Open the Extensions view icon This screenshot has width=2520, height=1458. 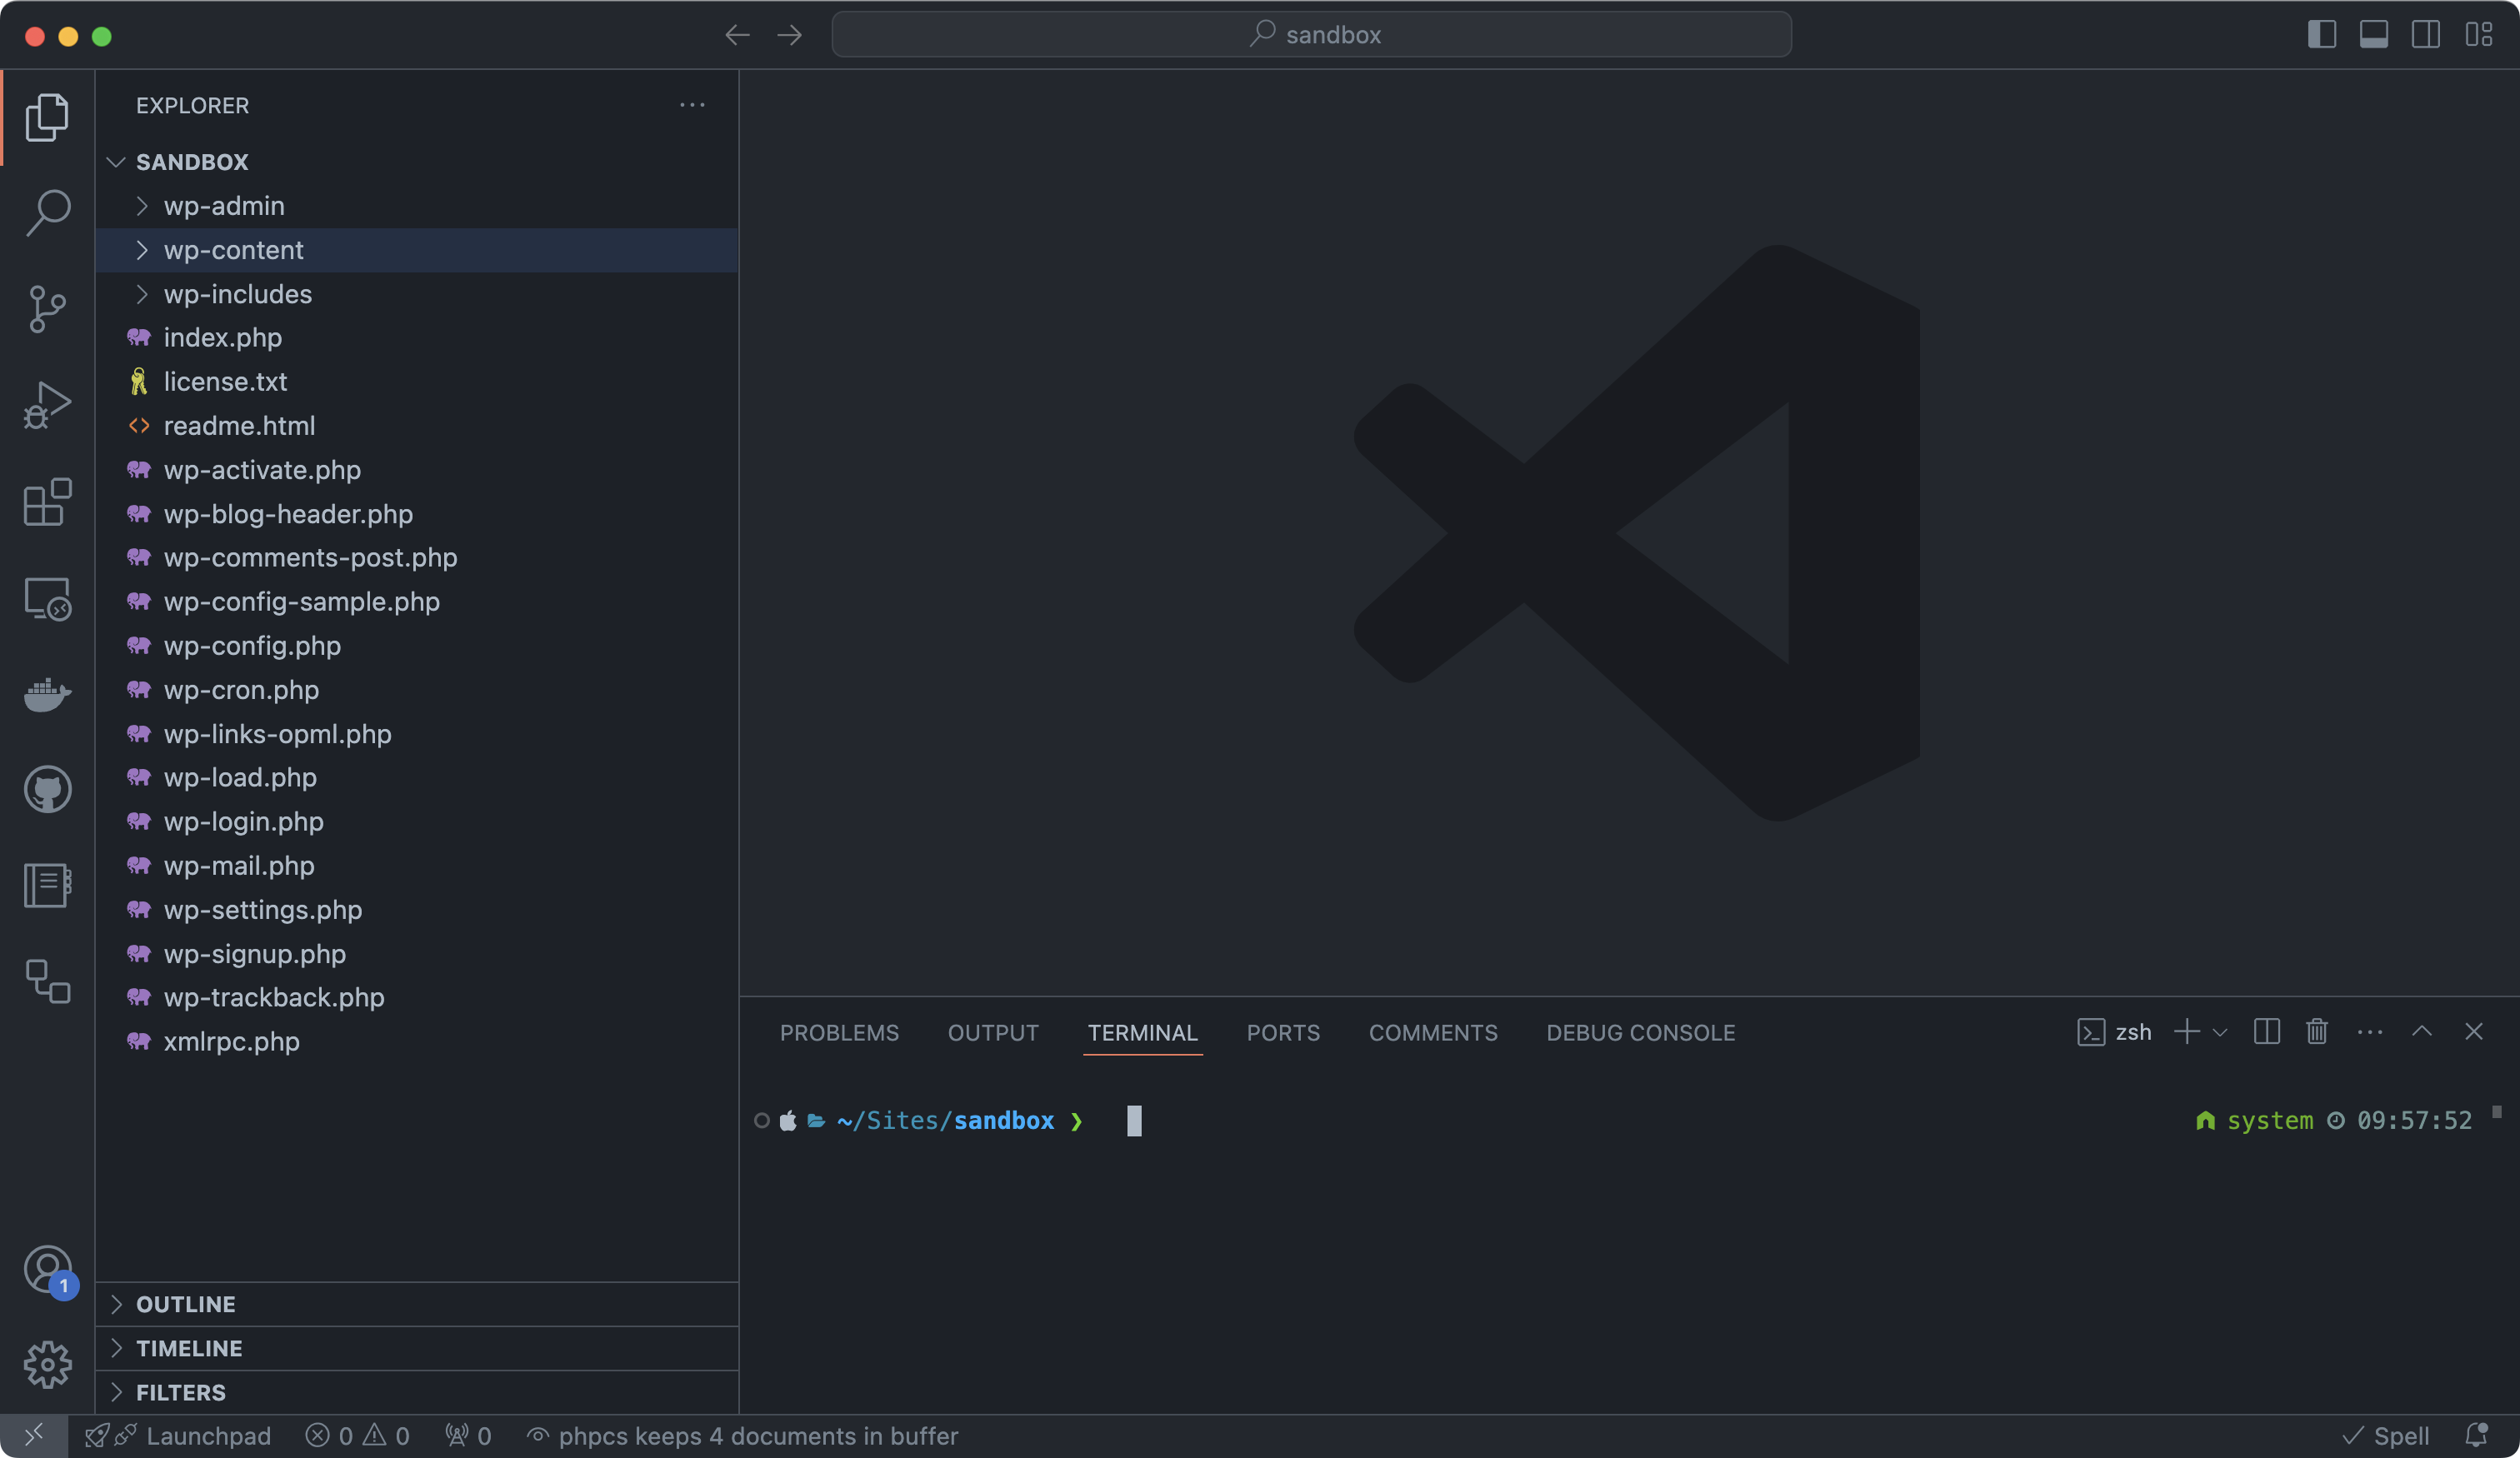pos(47,501)
